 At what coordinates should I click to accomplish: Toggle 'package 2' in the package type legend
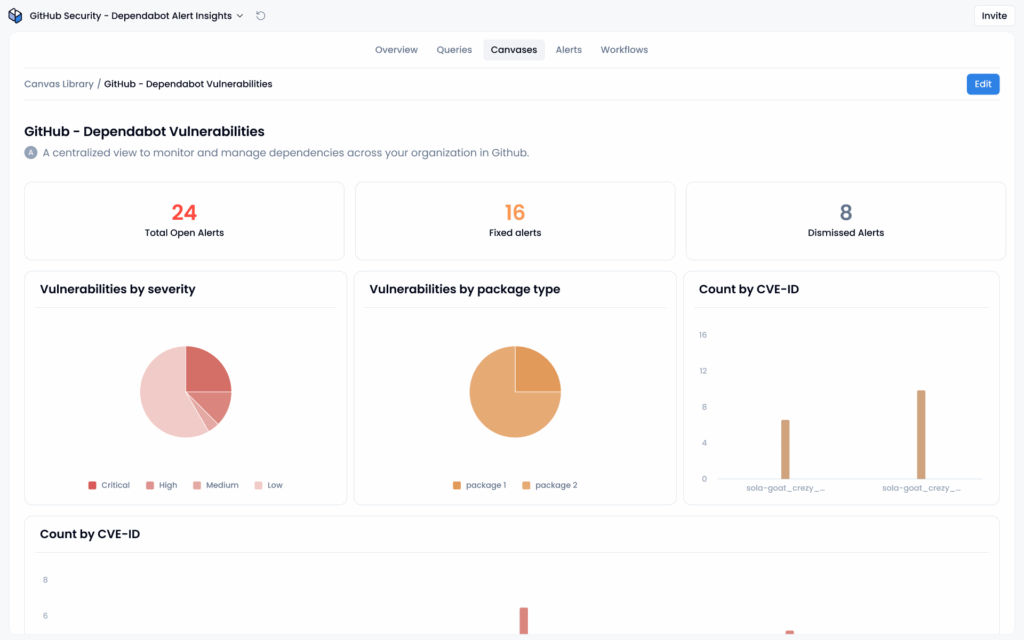coord(552,485)
